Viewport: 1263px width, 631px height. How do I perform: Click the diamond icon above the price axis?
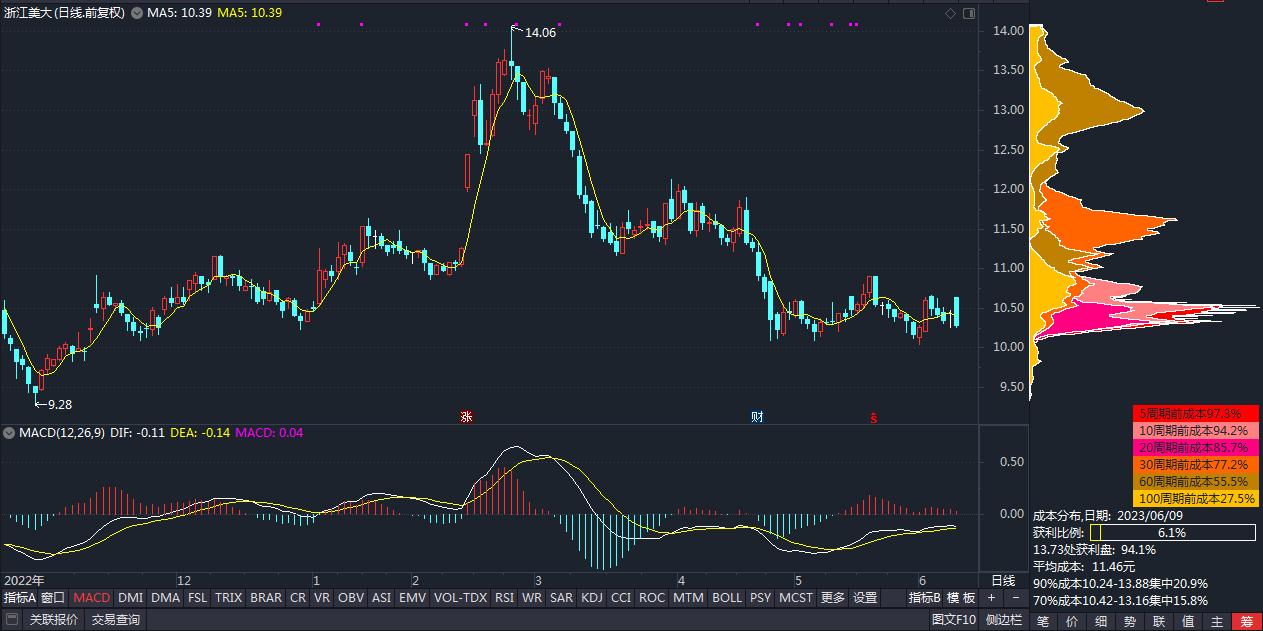coord(950,13)
